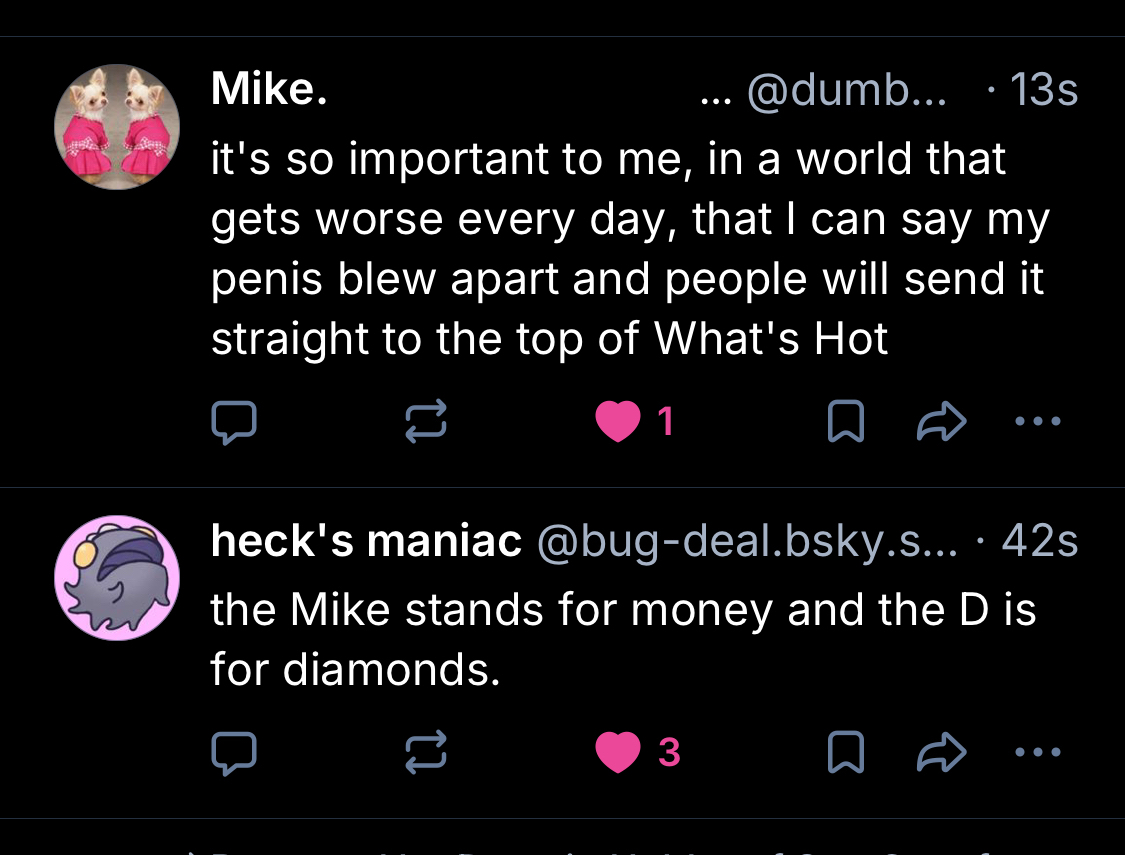Repost Mike's post
Screen dimensions: 1125x855
click(x=426, y=424)
